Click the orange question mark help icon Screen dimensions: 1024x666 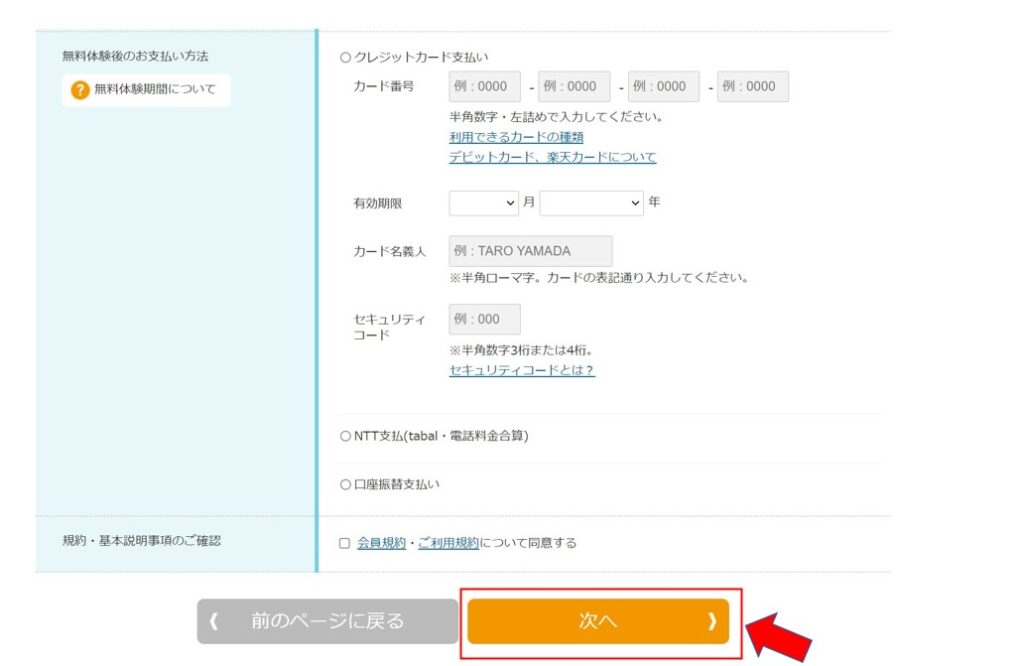coord(80,91)
